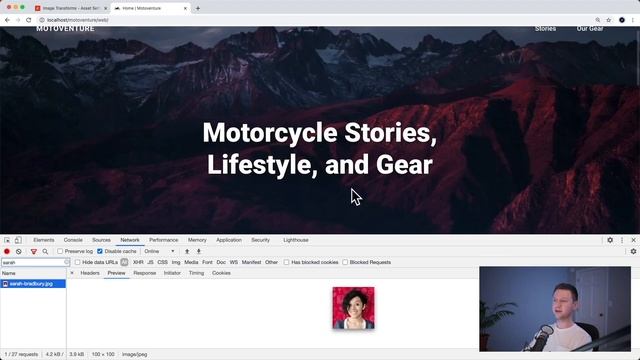The height and width of the screenshot is (360, 640).
Task: Check Has blocked cookies filter
Action: (287, 262)
